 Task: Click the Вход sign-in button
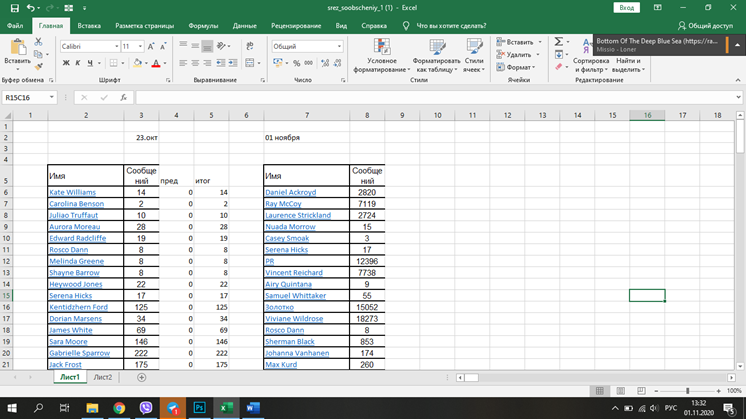click(626, 8)
